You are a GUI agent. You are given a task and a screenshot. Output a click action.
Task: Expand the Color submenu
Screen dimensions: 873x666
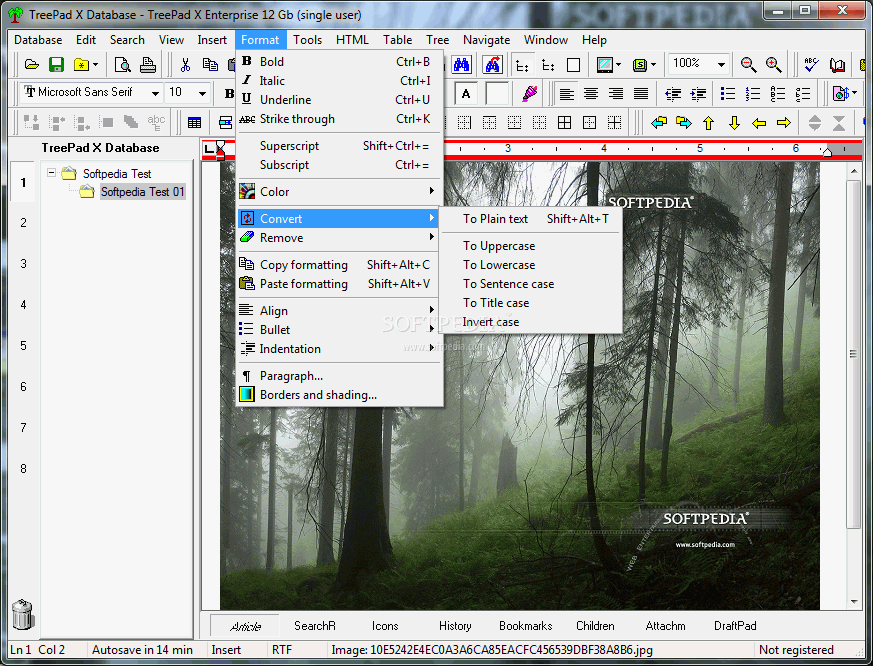340,192
